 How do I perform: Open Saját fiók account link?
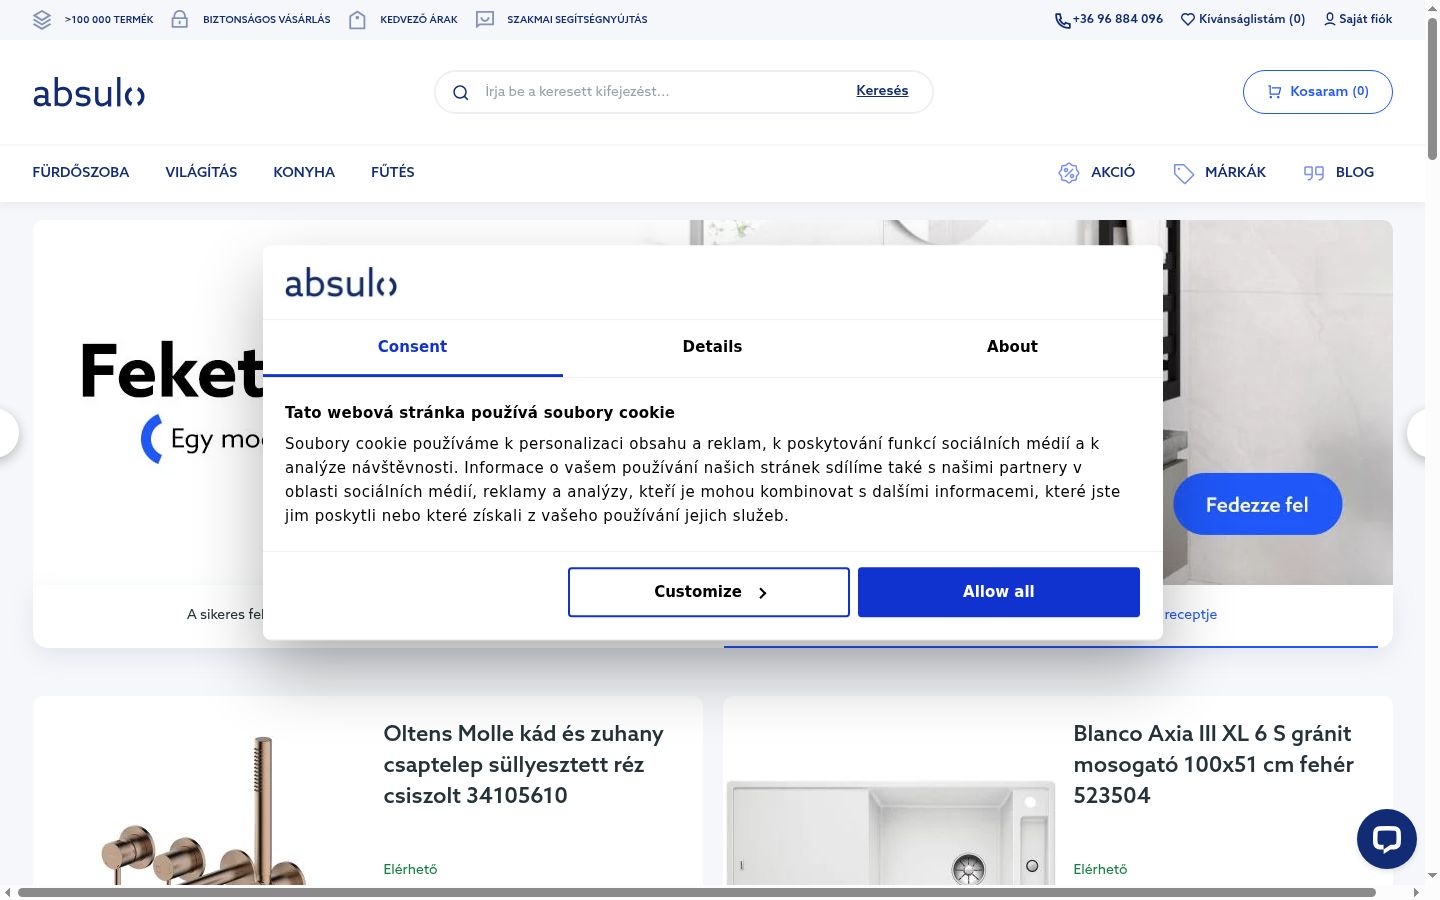coord(1358,19)
